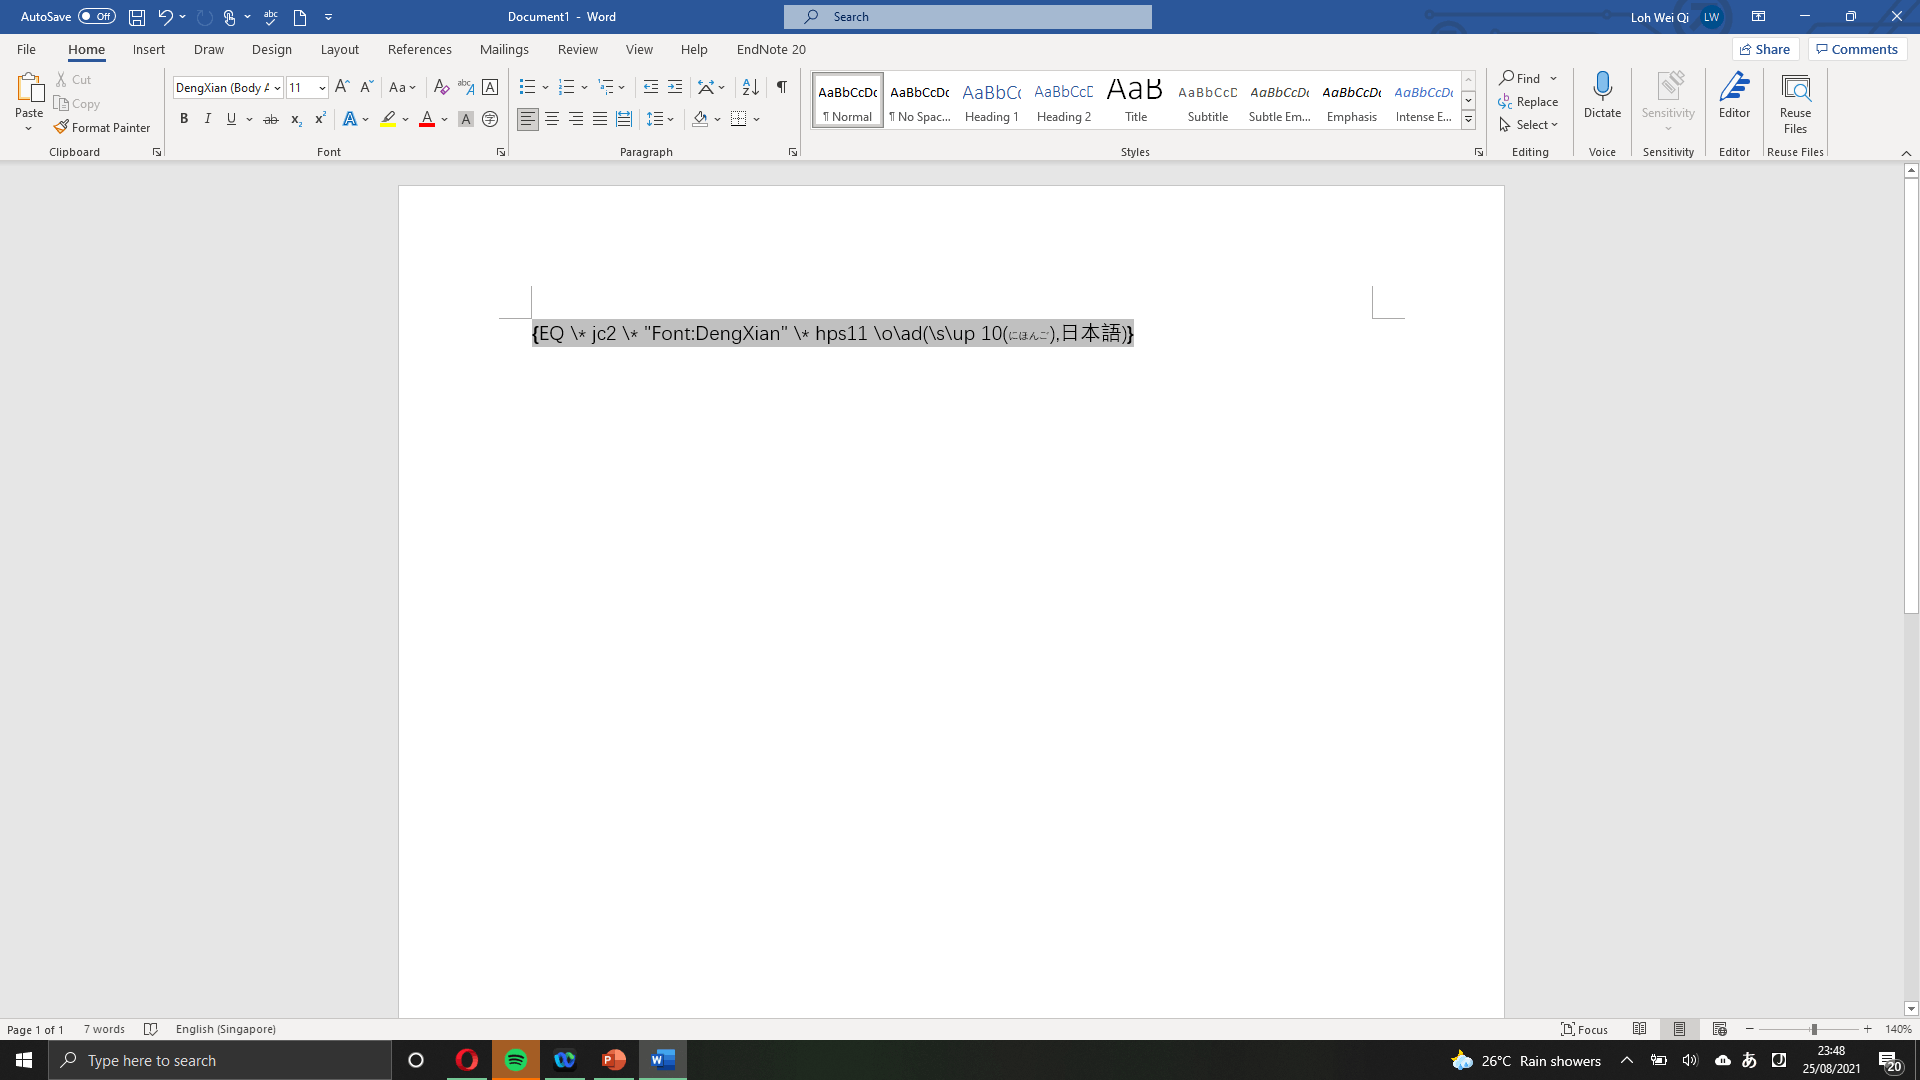Open the Phonetic Guide tool

[x=466, y=88]
